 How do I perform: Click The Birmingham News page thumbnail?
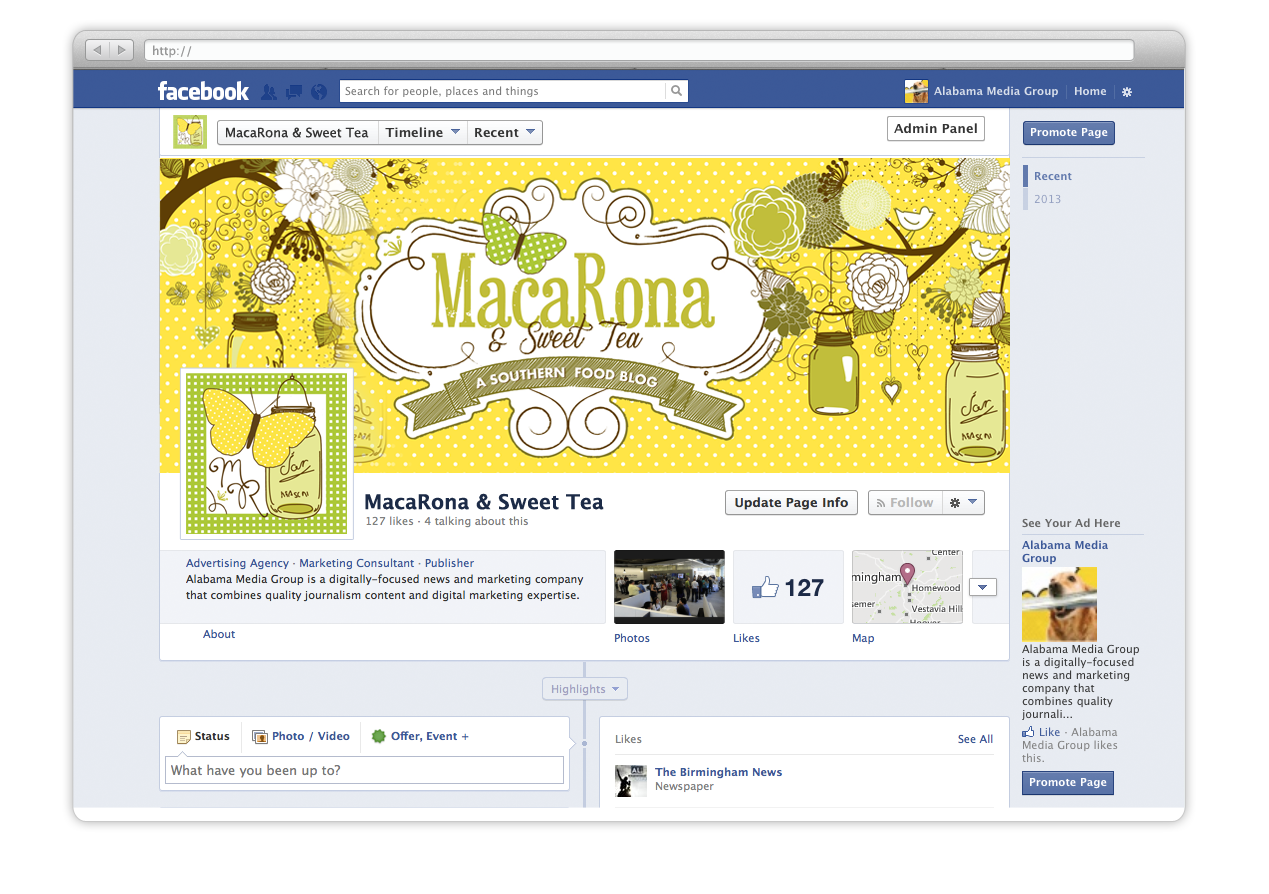tap(631, 780)
